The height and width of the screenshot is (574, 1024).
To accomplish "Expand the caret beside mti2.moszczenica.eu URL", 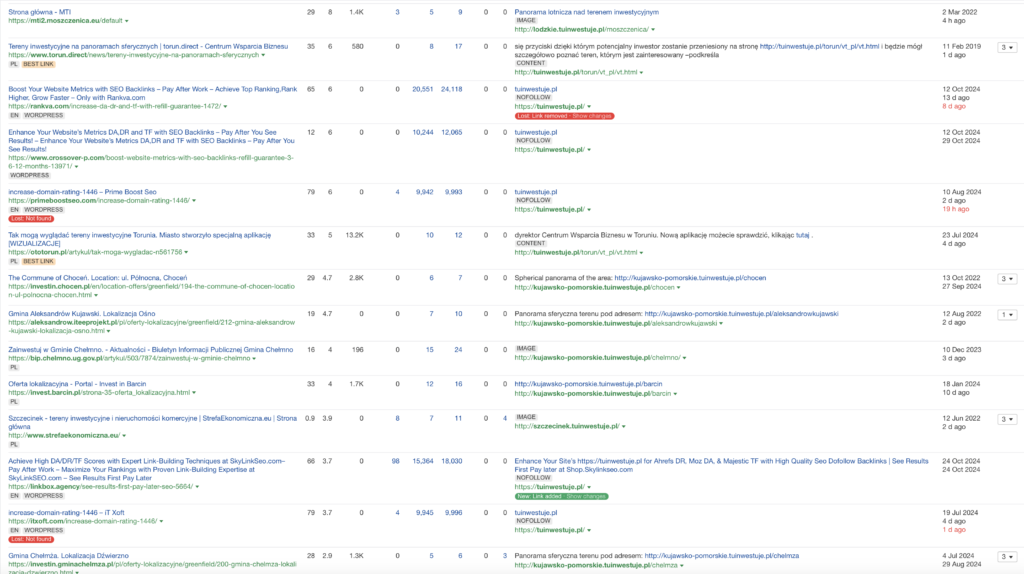I will click(127, 21).
